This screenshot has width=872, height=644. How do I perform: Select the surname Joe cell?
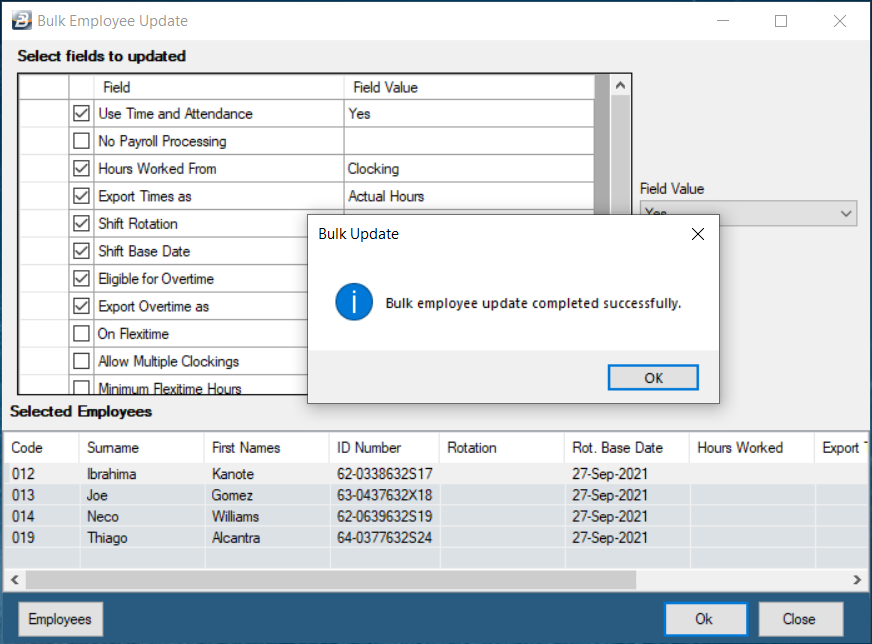(x=142, y=495)
